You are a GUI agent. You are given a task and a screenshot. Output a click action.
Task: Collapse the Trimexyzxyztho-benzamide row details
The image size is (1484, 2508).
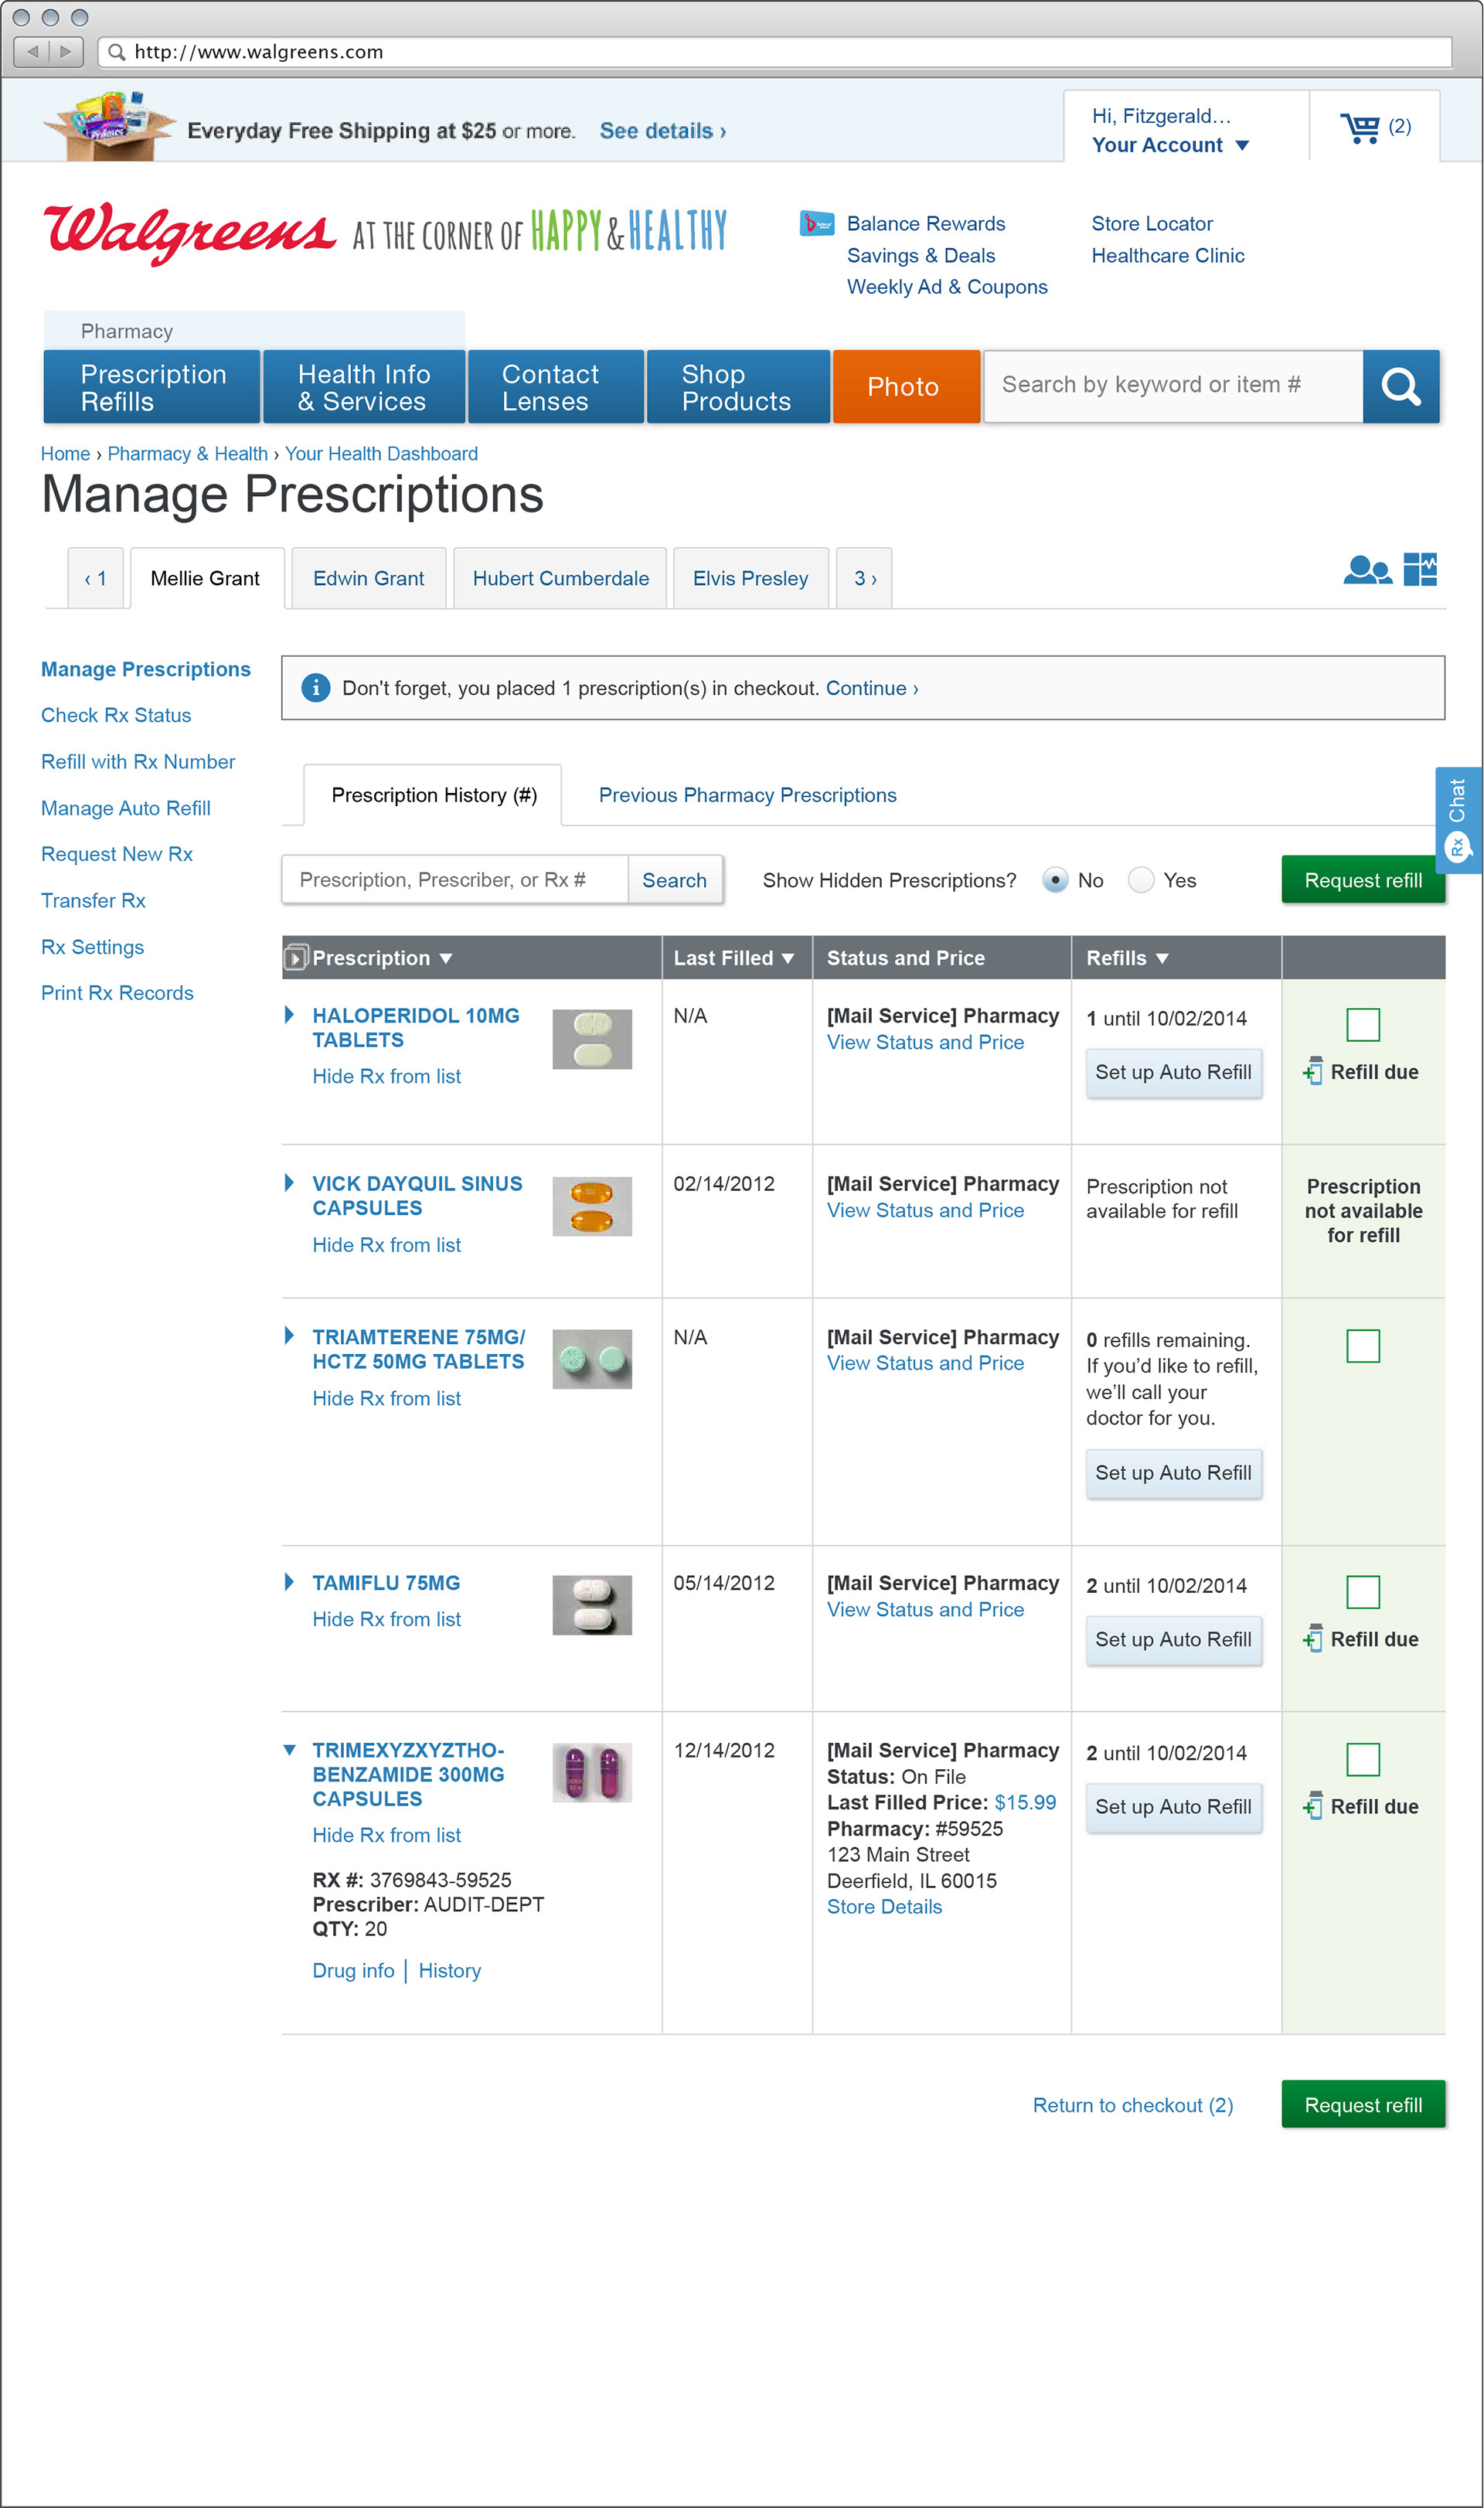tap(289, 1750)
